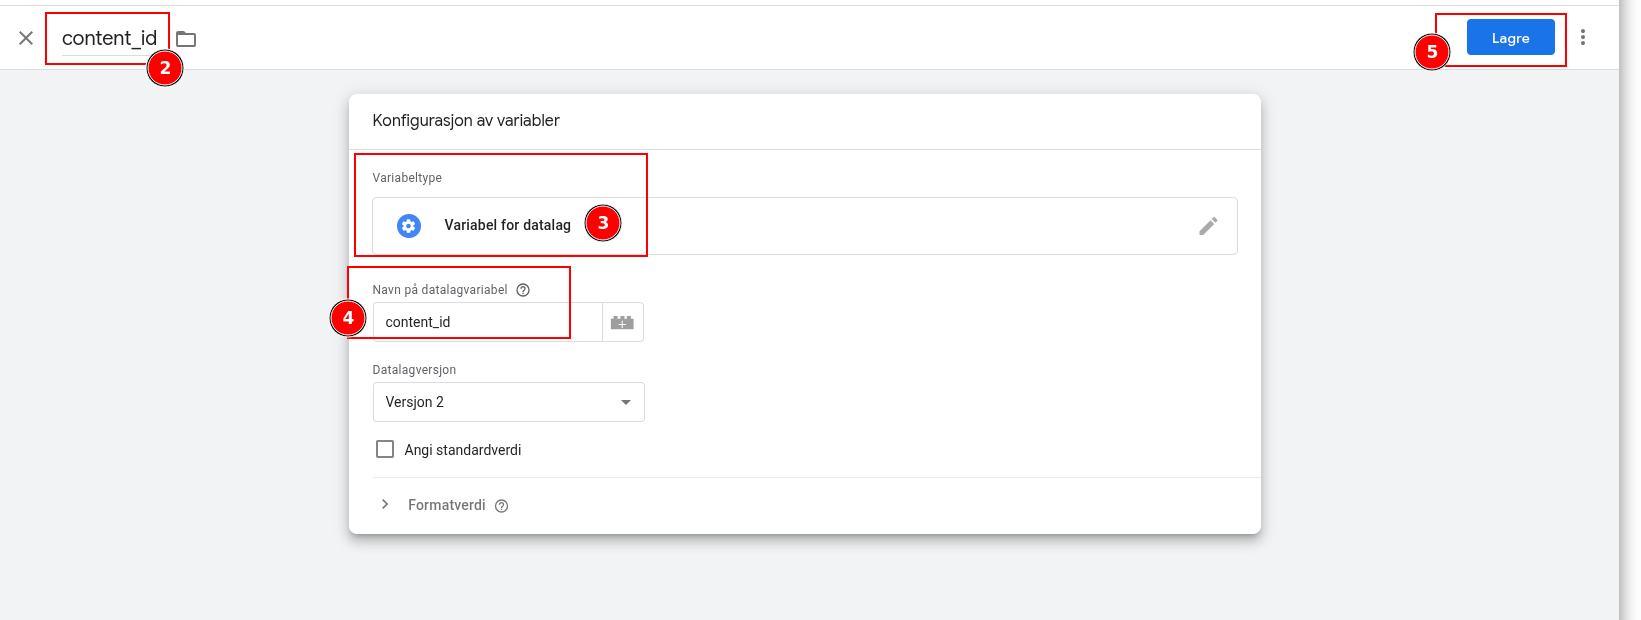
Task: Click the arrow on the Versjon 2 dropdown
Action: pos(626,402)
